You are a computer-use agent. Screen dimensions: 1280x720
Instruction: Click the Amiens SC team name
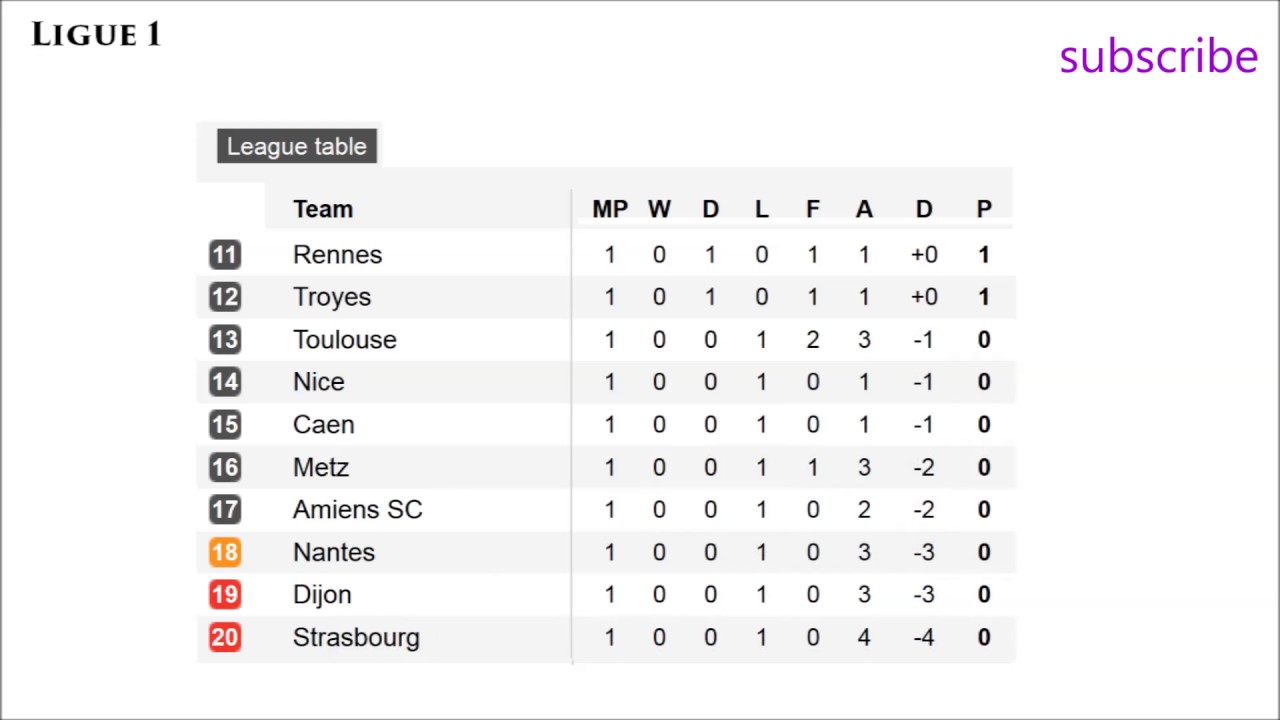(357, 510)
